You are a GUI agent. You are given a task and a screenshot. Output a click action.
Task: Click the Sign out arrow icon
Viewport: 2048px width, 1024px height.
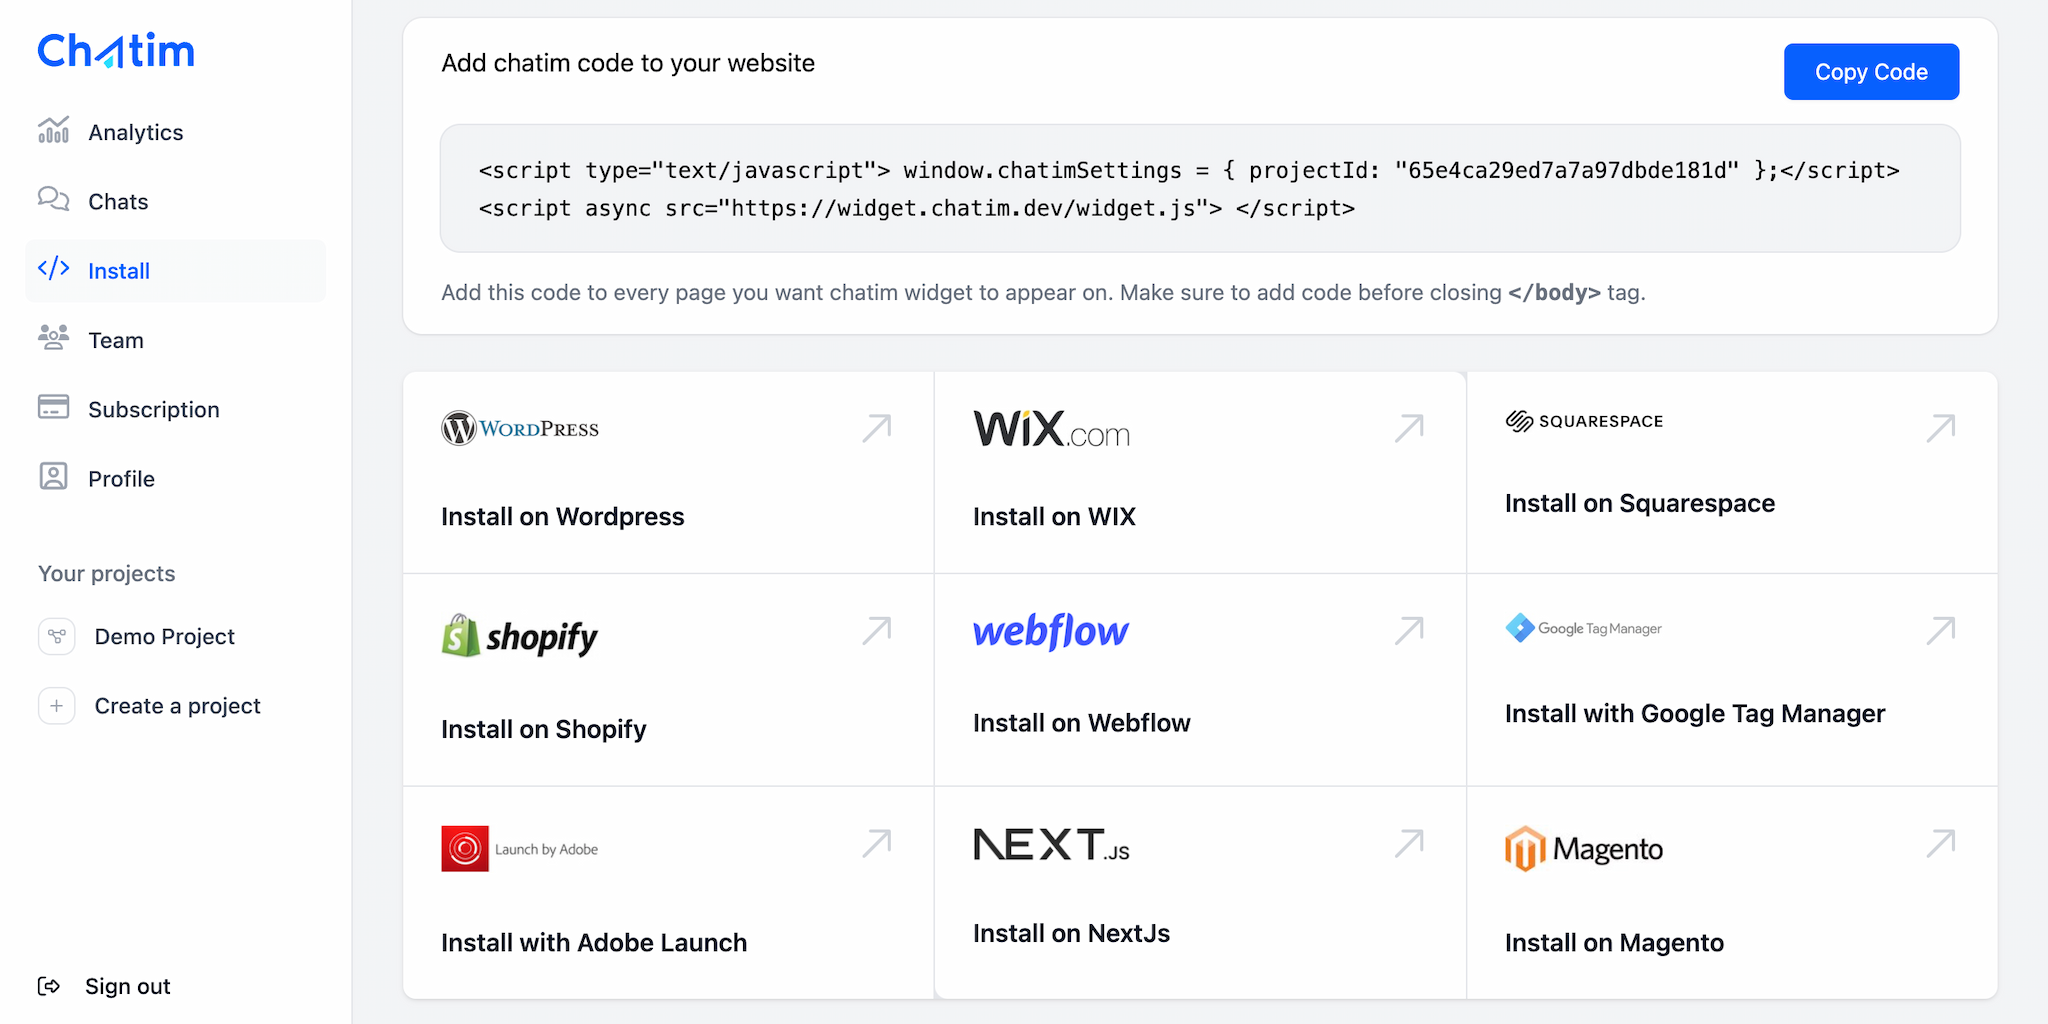(x=49, y=986)
